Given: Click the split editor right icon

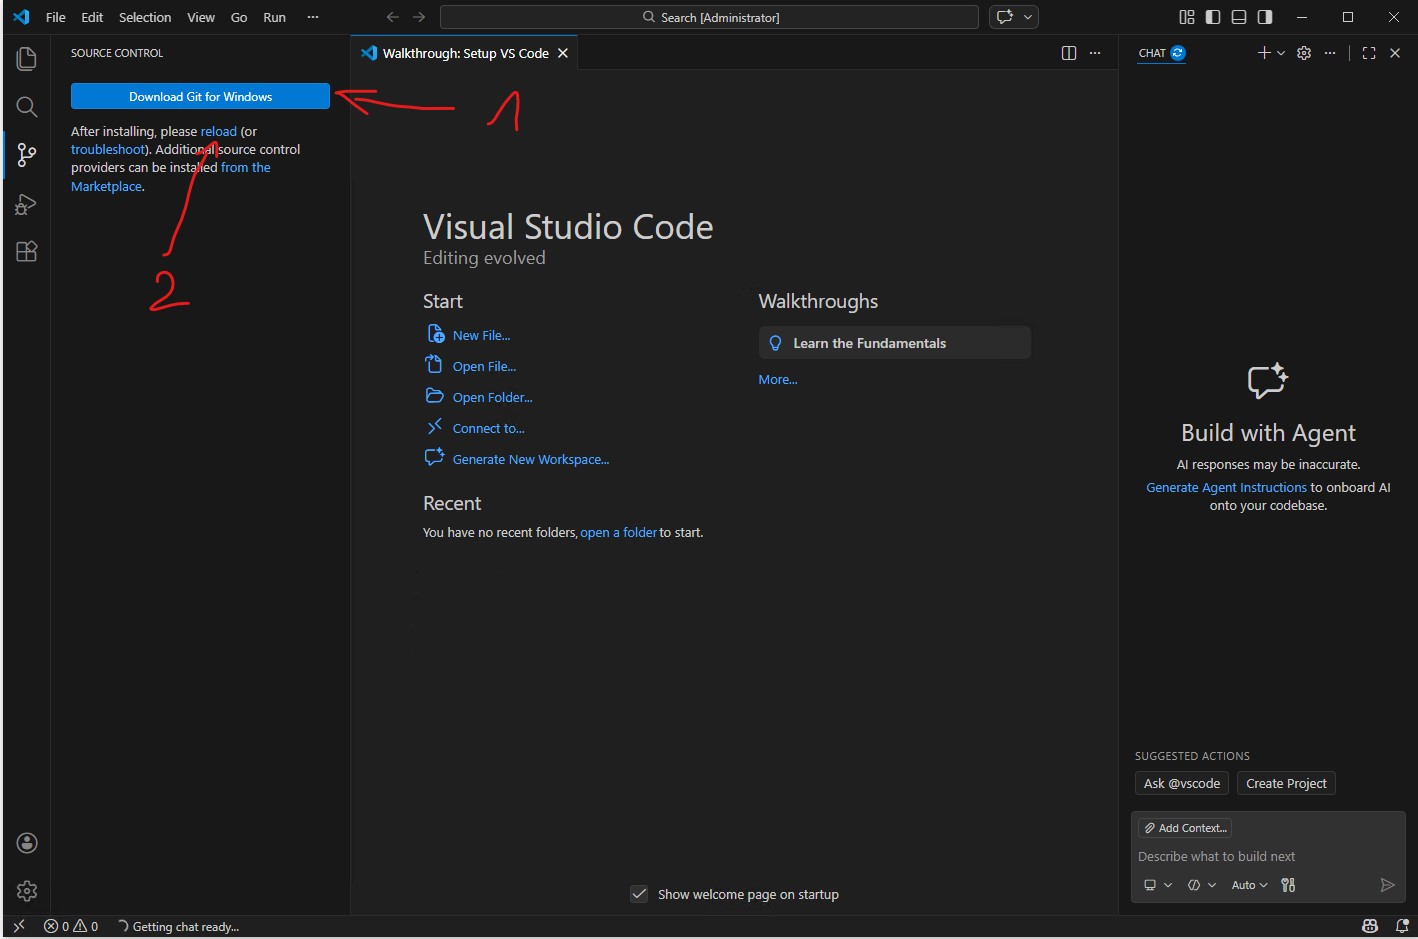Looking at the screenshot, I should point(1069,53).
